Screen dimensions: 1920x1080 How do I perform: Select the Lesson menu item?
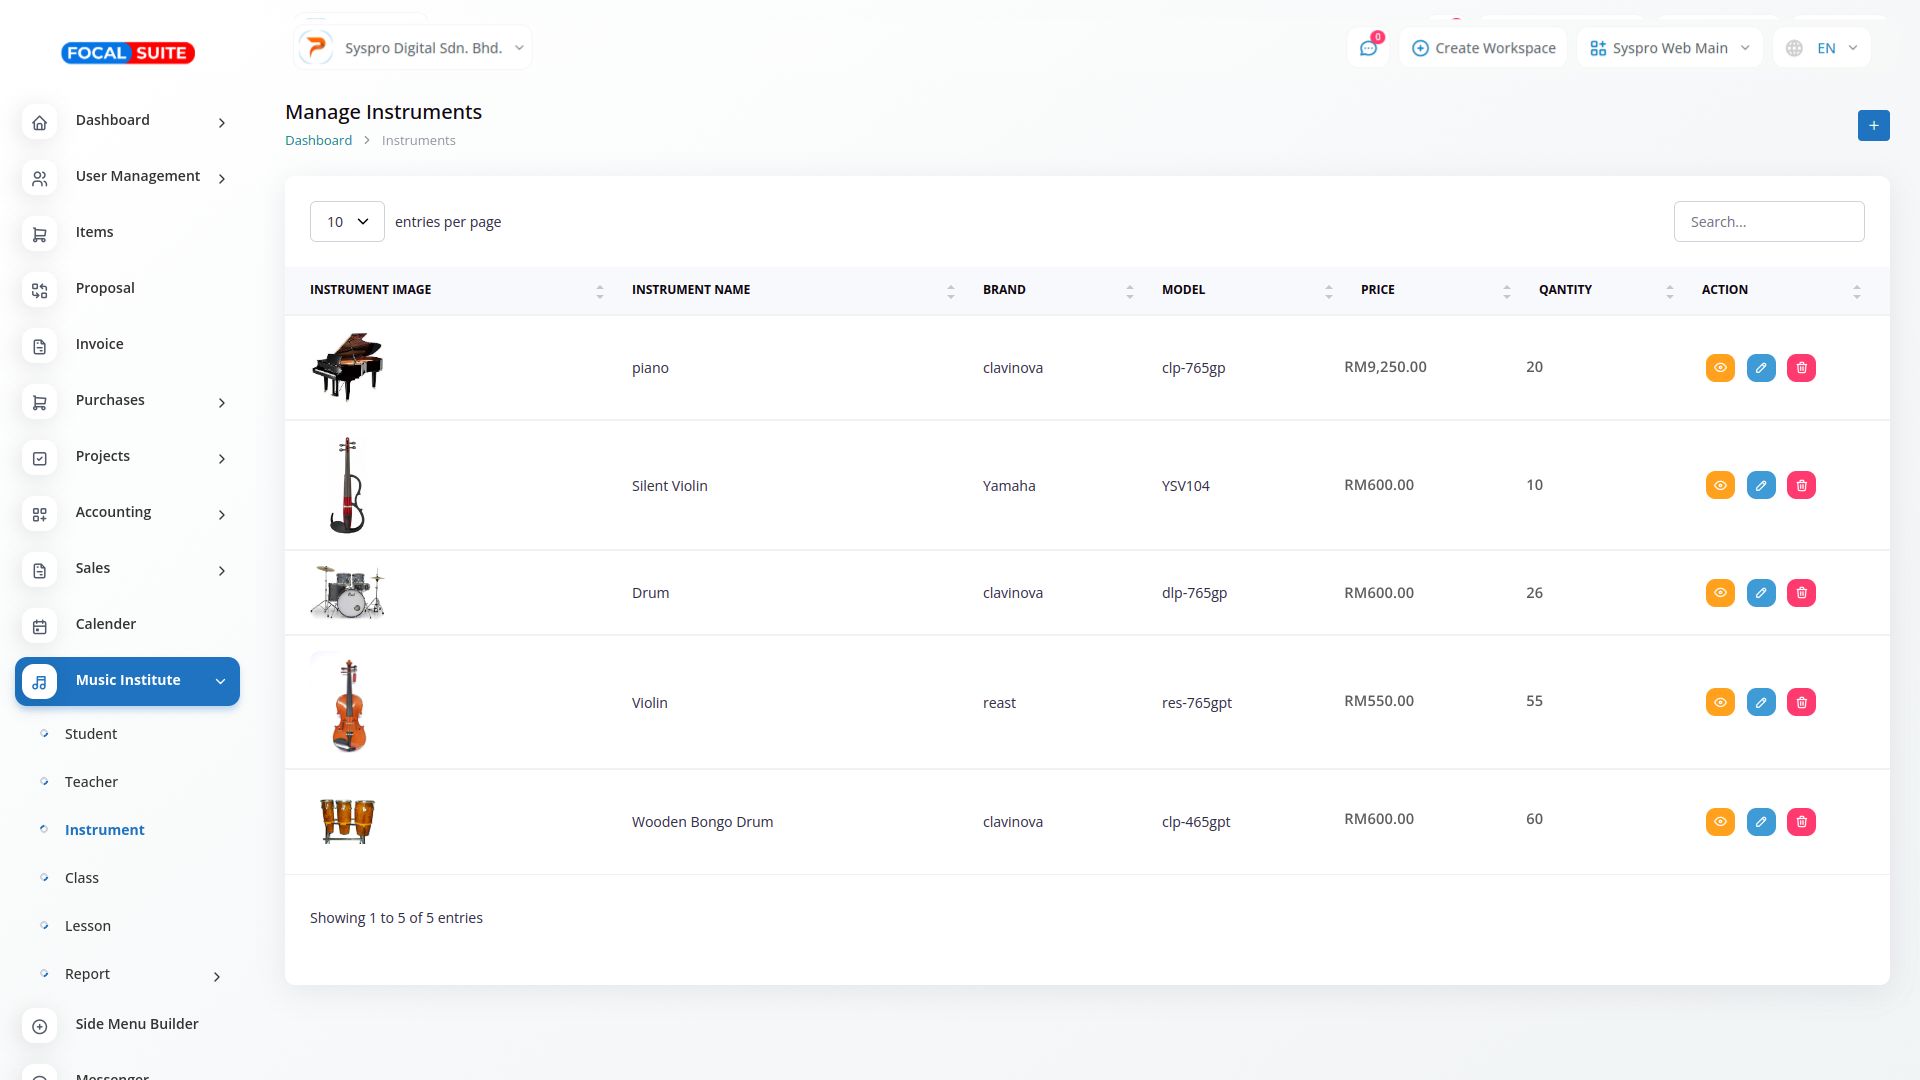point(88,926)
